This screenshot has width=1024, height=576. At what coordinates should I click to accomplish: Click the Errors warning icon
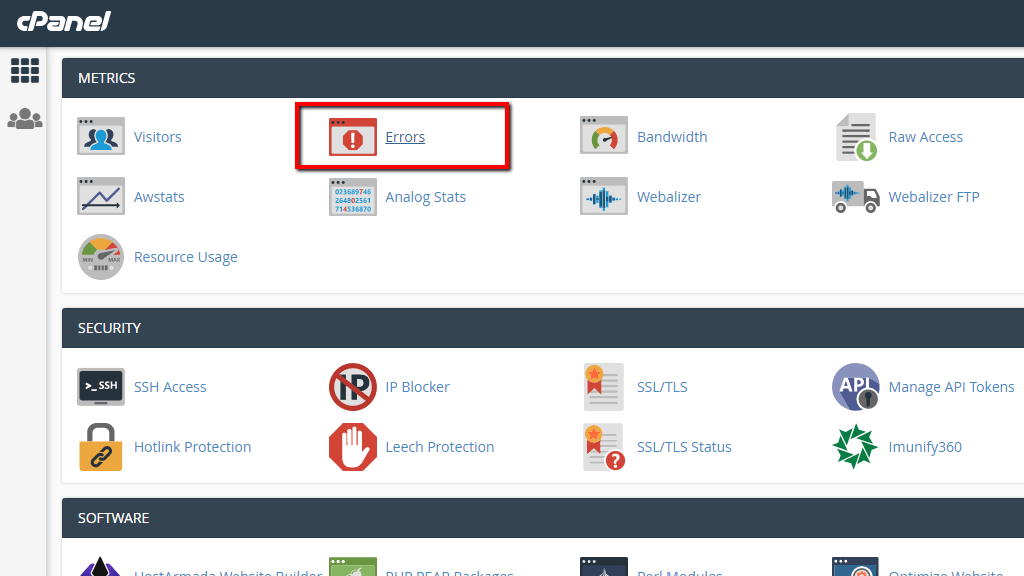point(352,136)
